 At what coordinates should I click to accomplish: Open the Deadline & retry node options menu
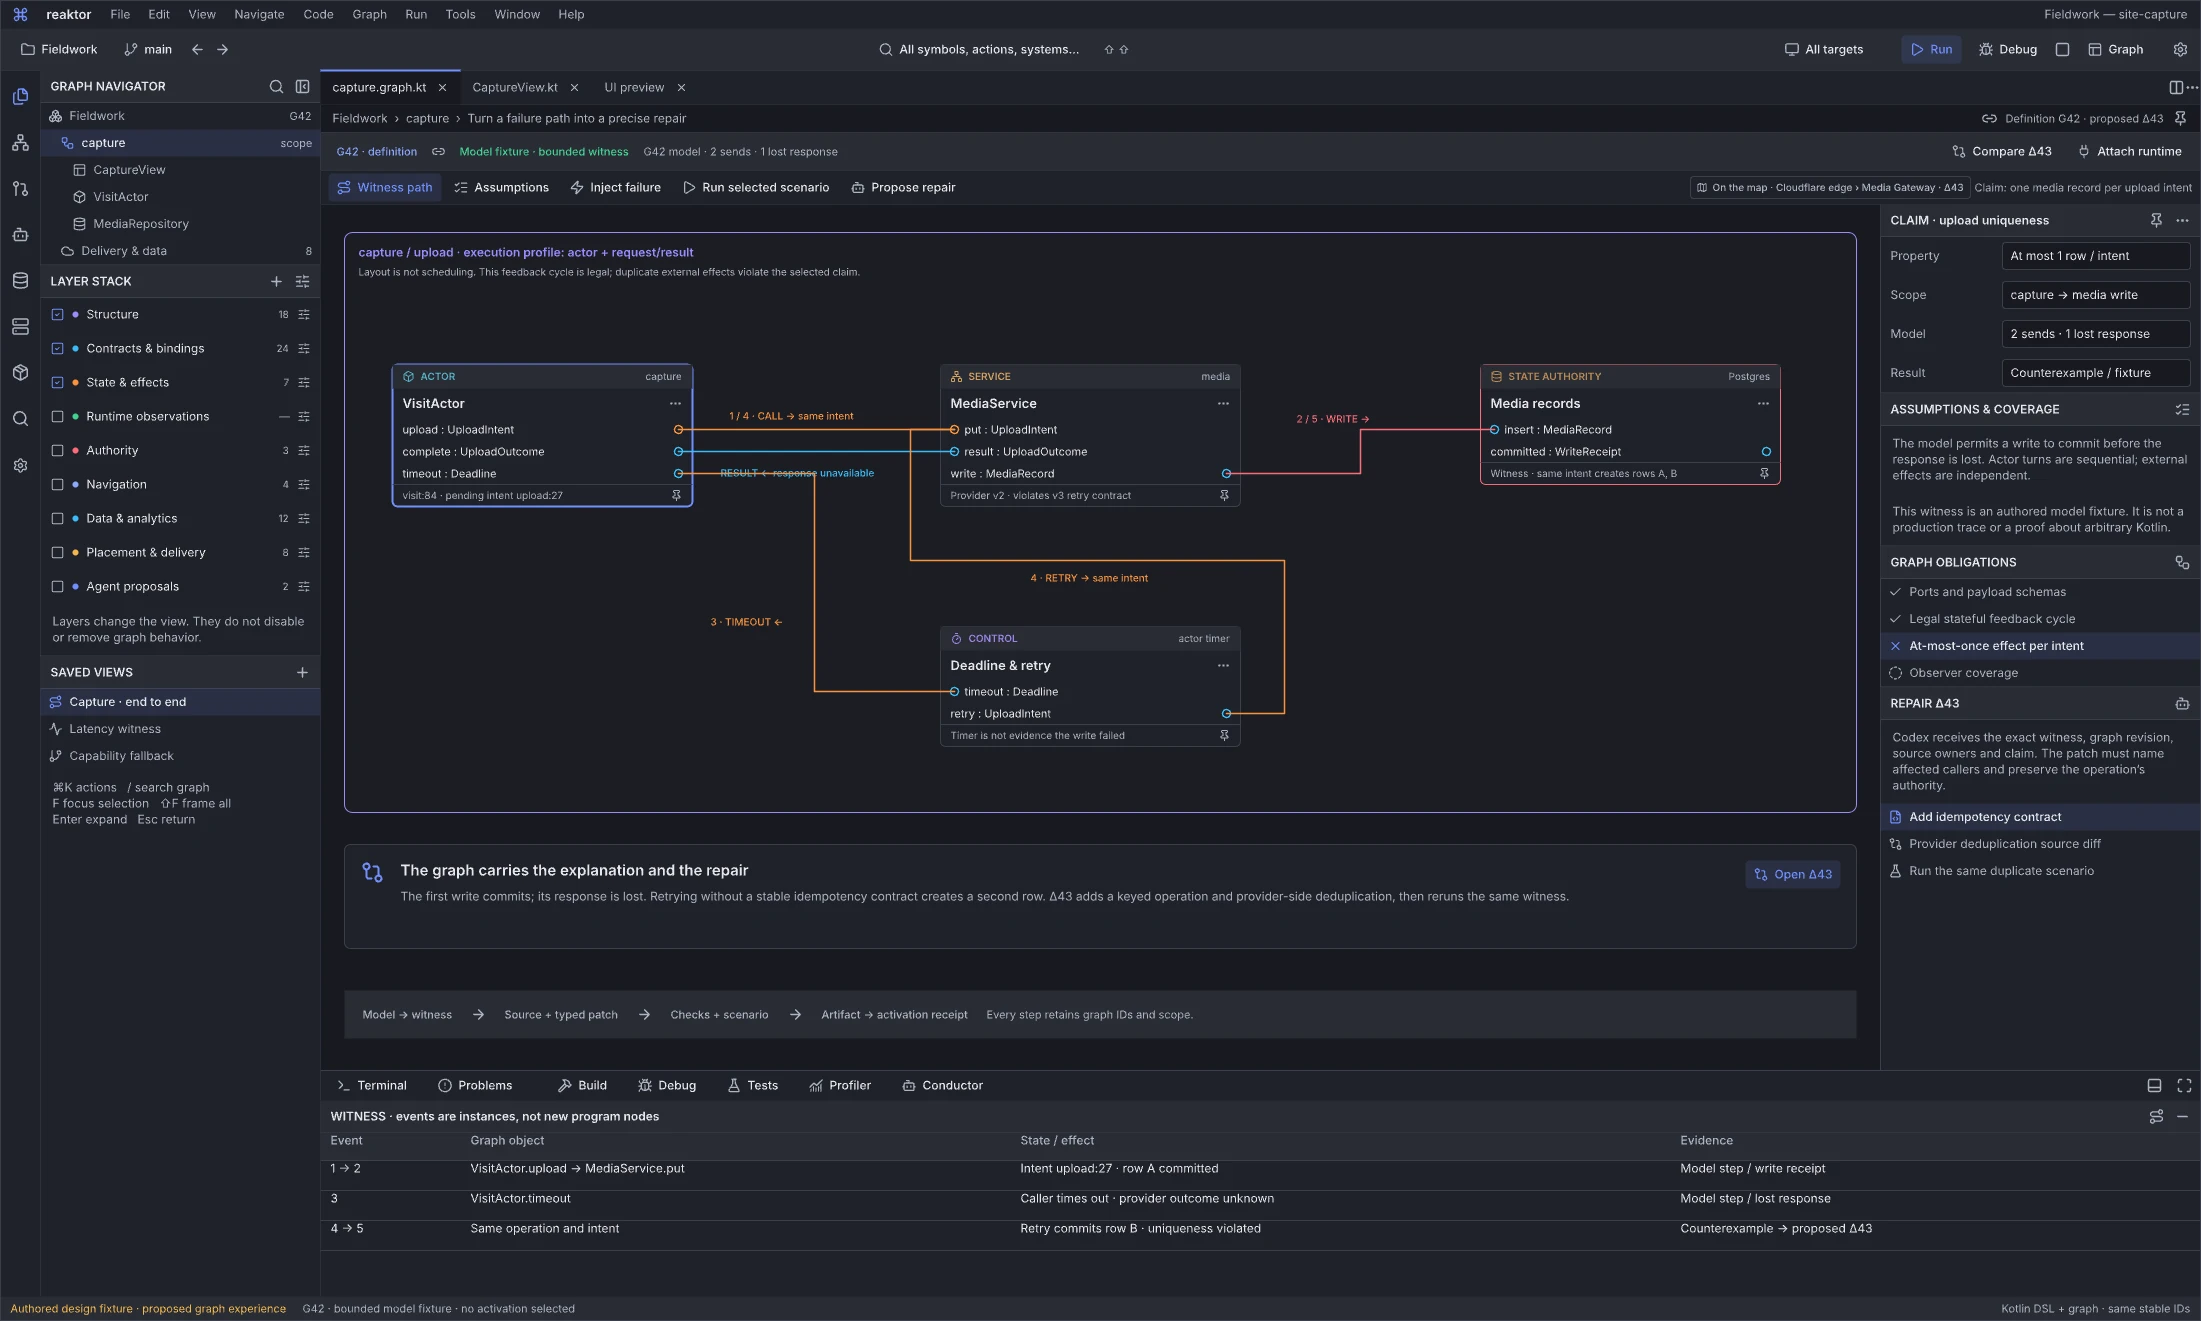(1223, 666)
